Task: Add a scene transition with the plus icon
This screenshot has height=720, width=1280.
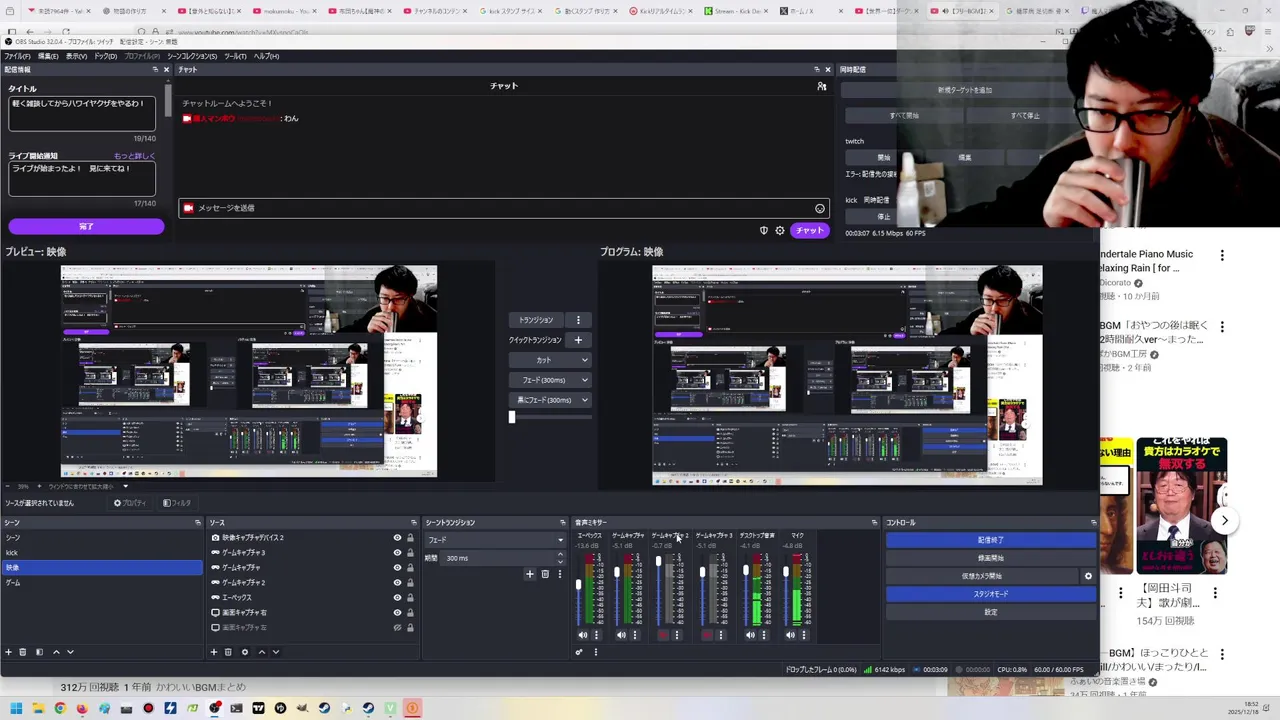Action: point(530,574)
